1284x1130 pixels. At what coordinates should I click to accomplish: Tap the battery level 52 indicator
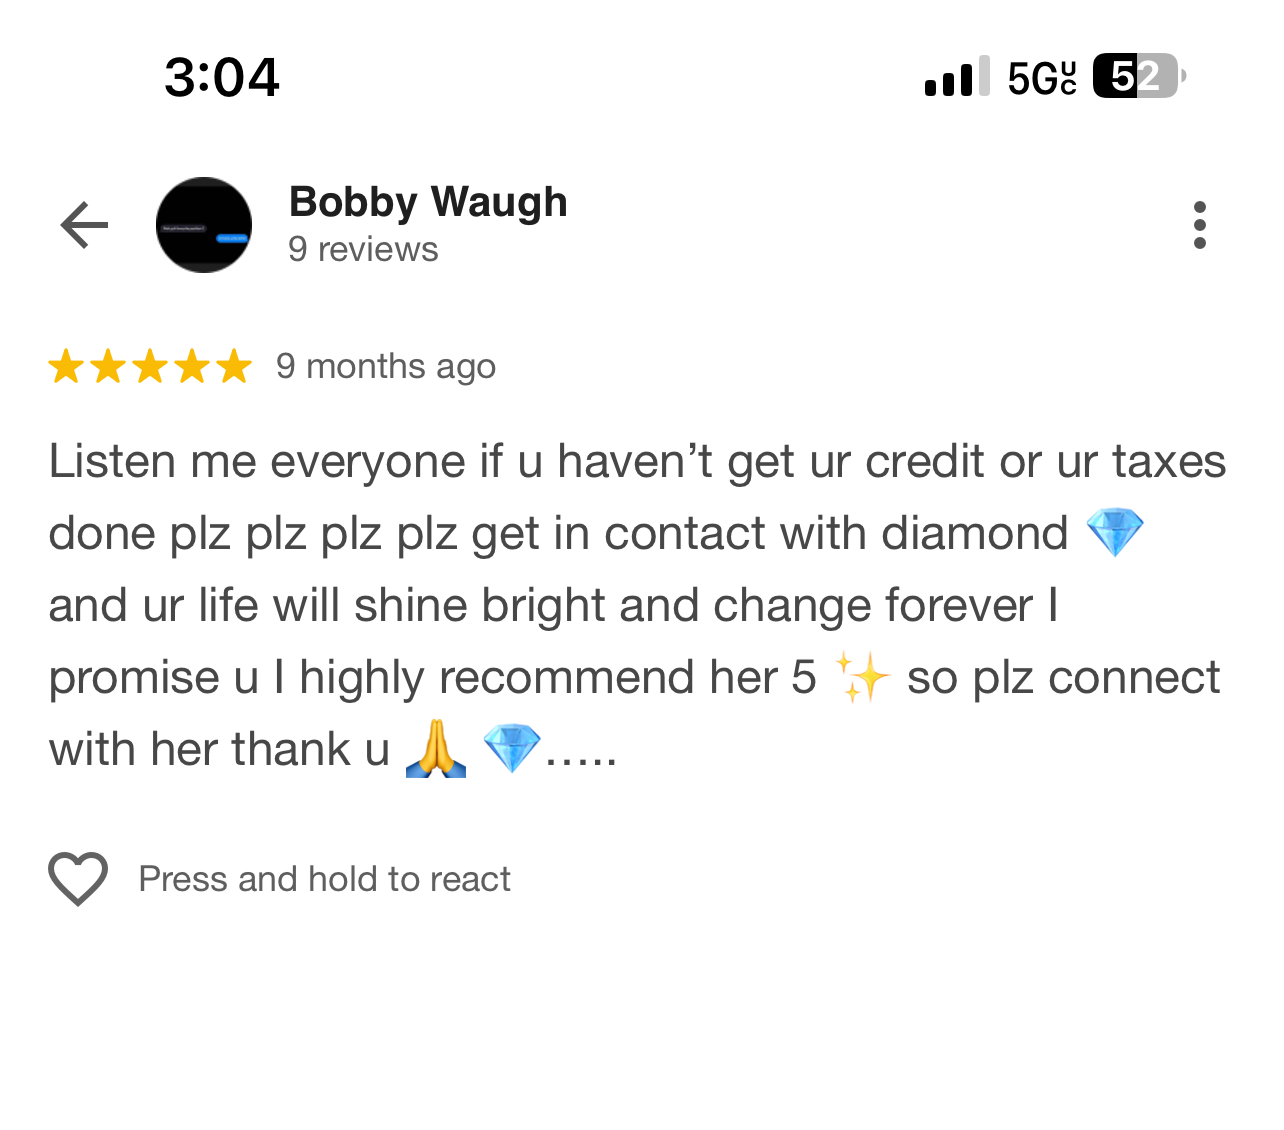pos(1139,76)
